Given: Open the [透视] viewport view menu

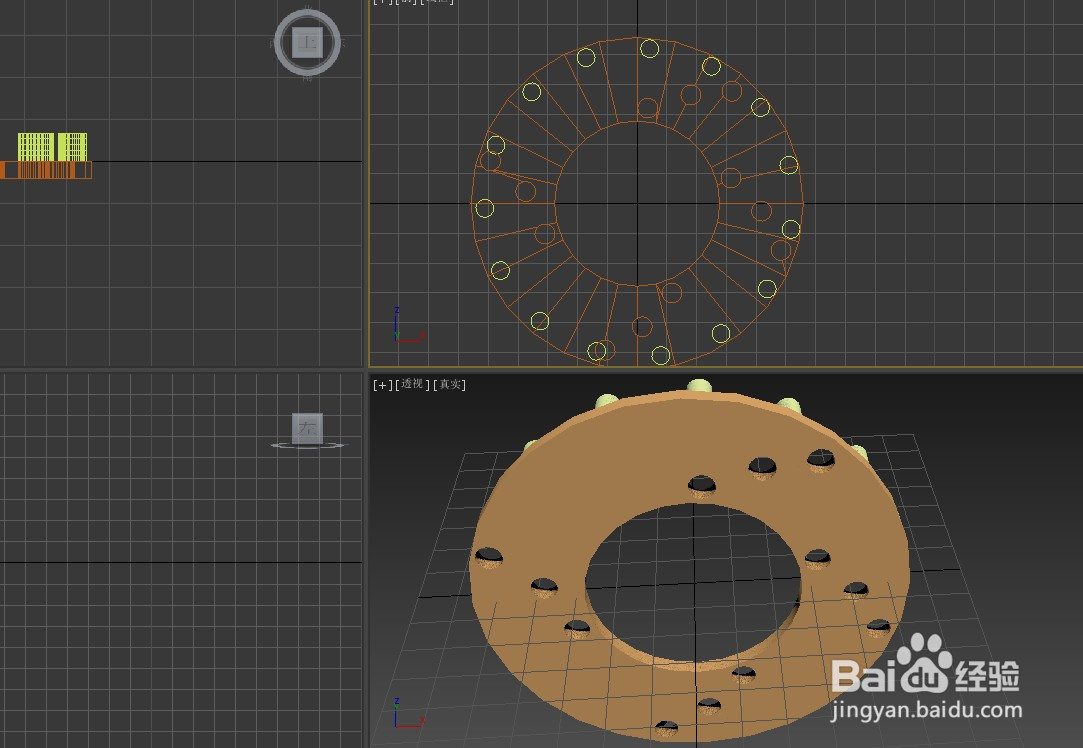Looking at the screenshot, I should point(412,385).
